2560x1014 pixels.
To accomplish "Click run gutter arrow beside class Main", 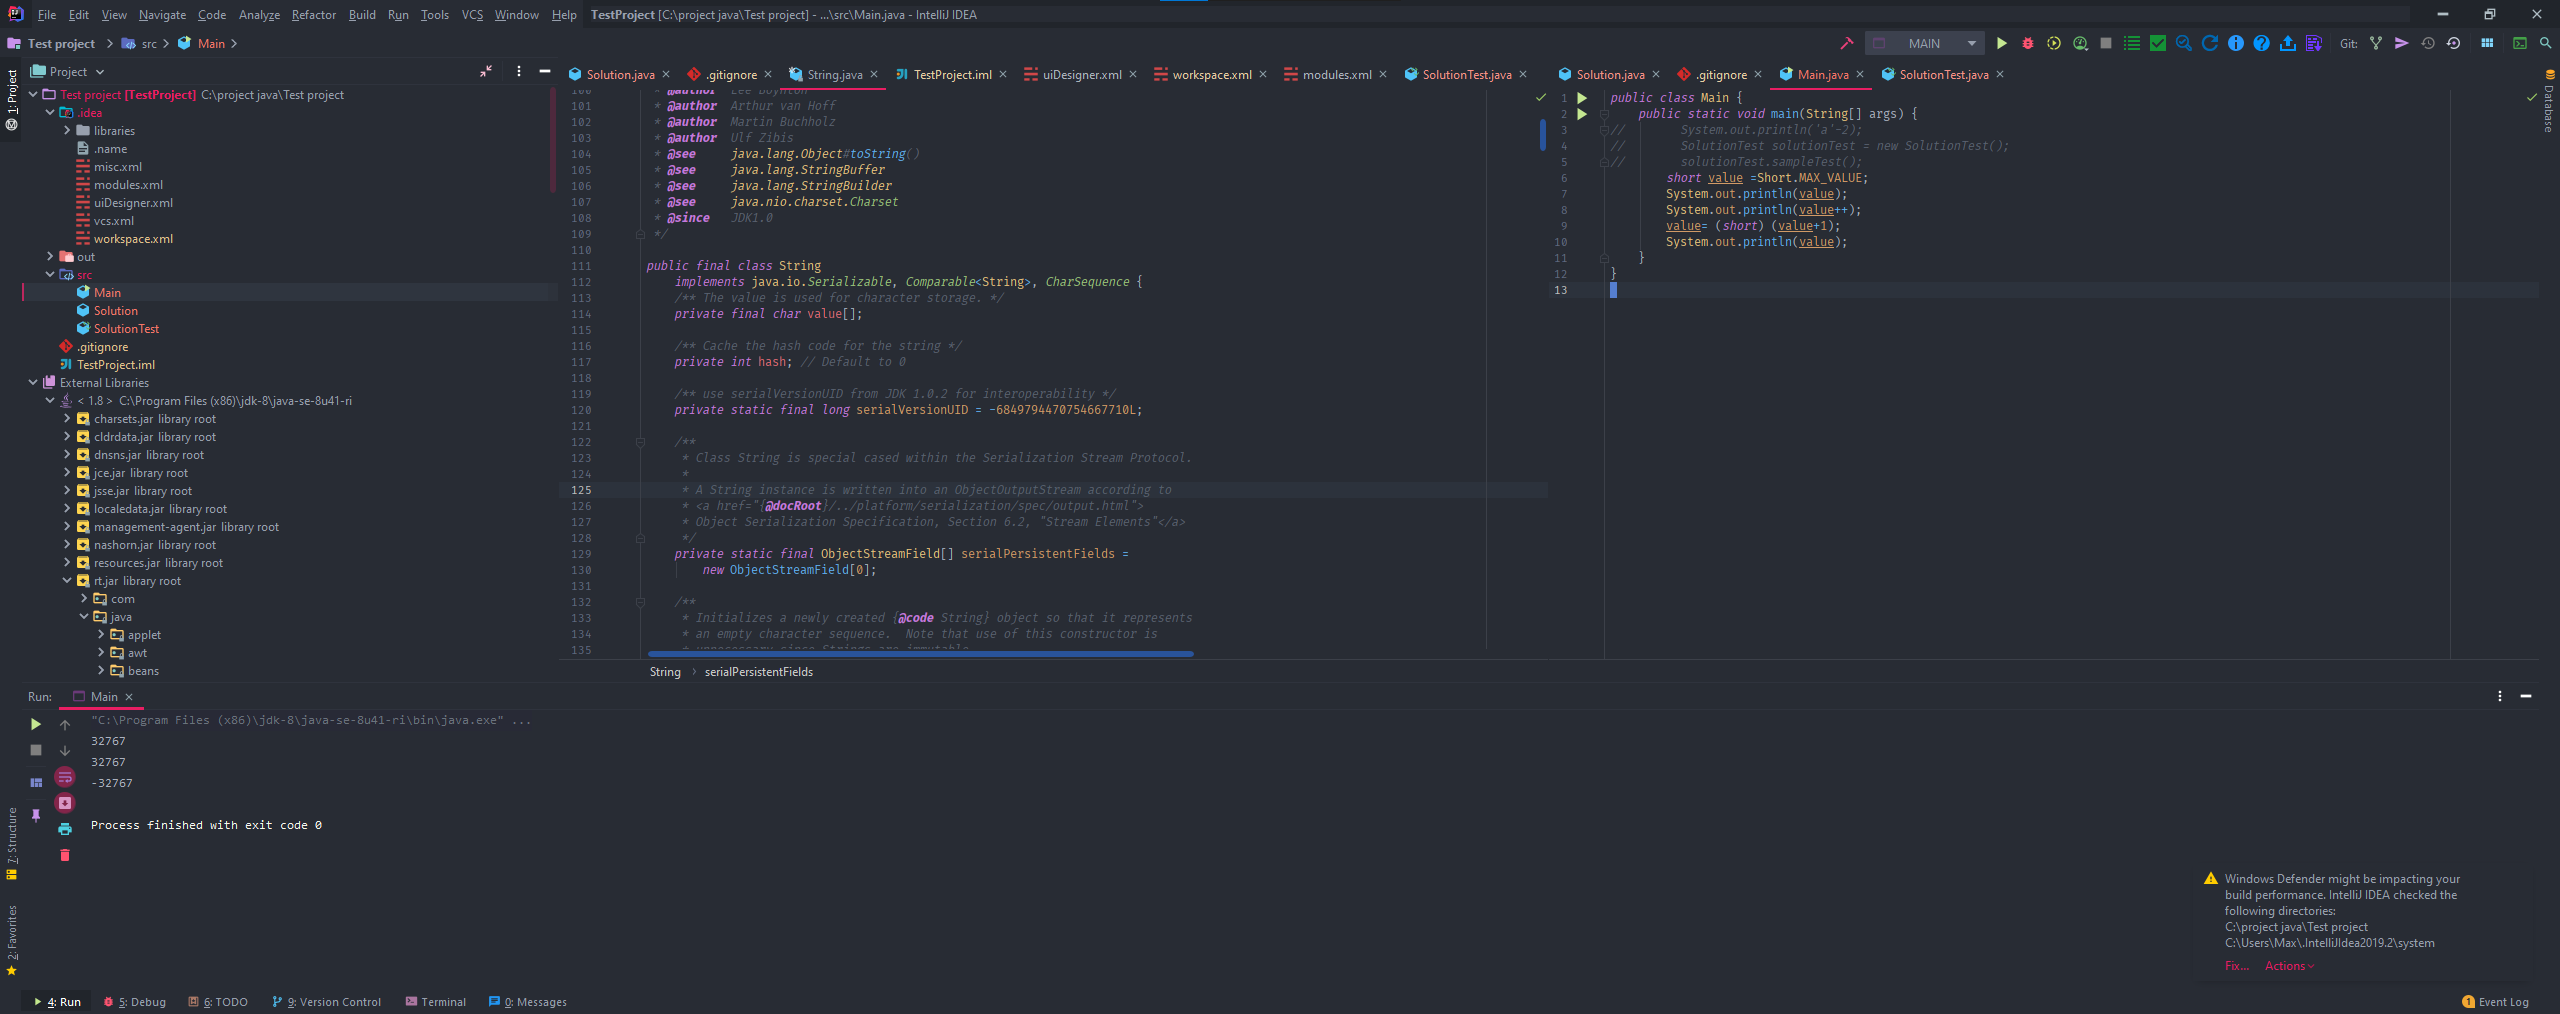I will tap(1582, 98).
